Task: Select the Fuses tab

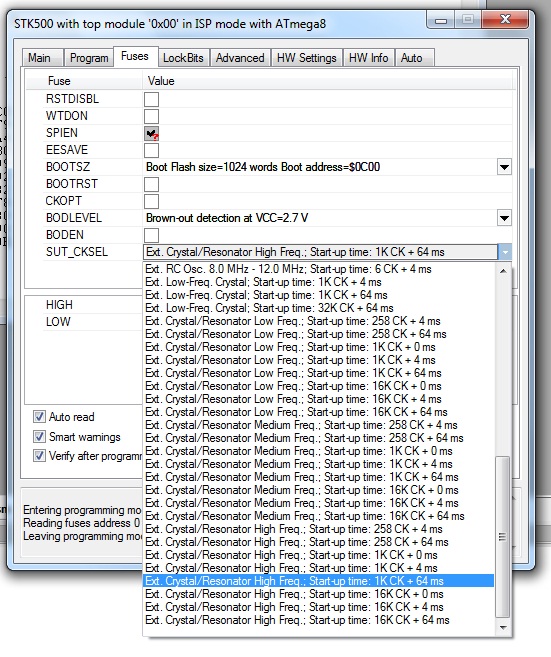Action: pos(135,56)
